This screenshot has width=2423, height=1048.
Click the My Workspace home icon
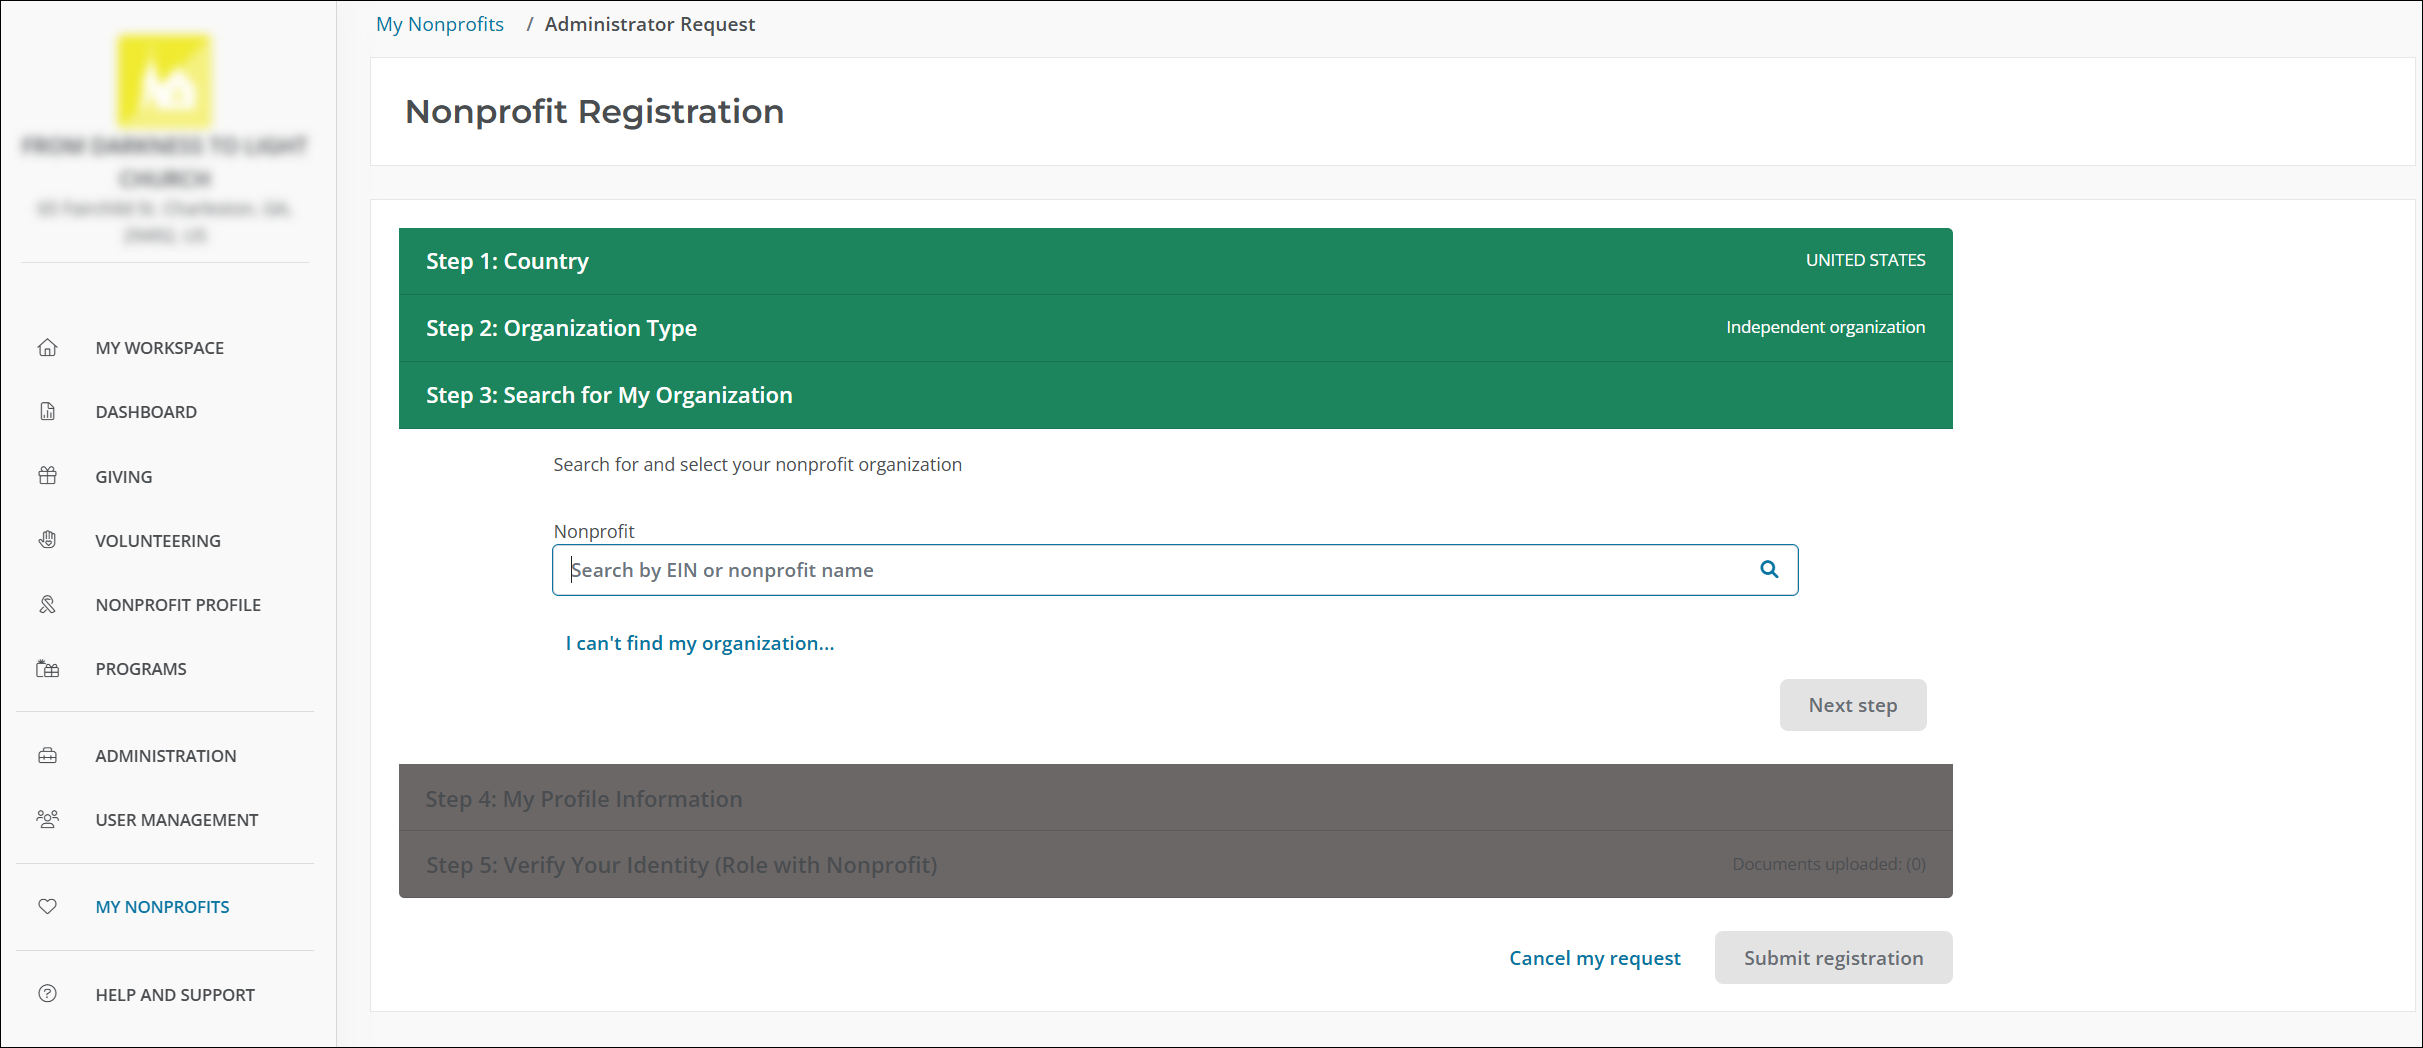[47, 348]
